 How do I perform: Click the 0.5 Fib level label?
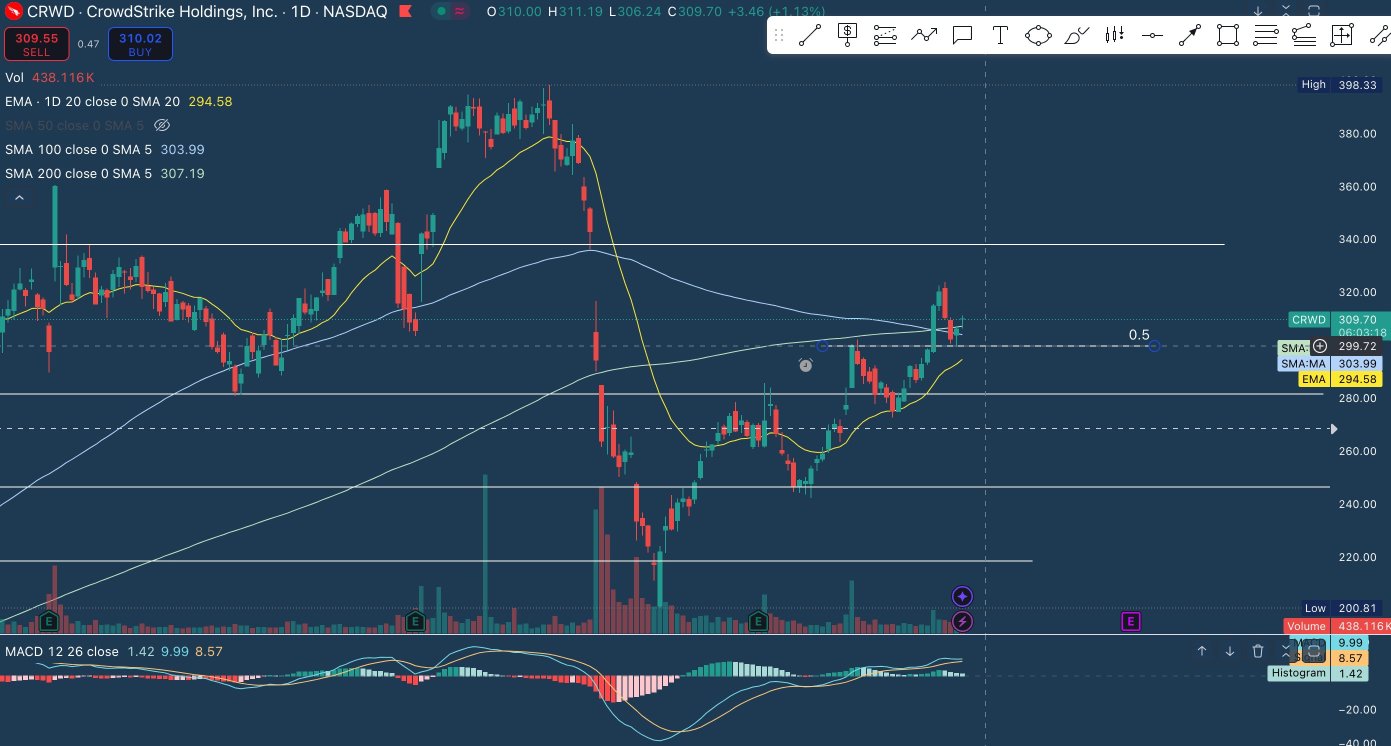pyautogui.click(x=1139, y=335)
